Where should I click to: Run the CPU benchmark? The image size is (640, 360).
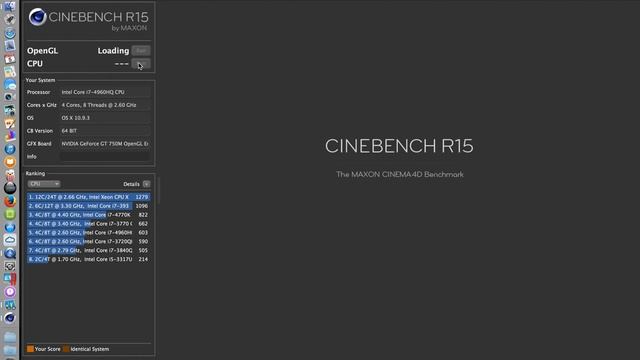pos(141,64)
